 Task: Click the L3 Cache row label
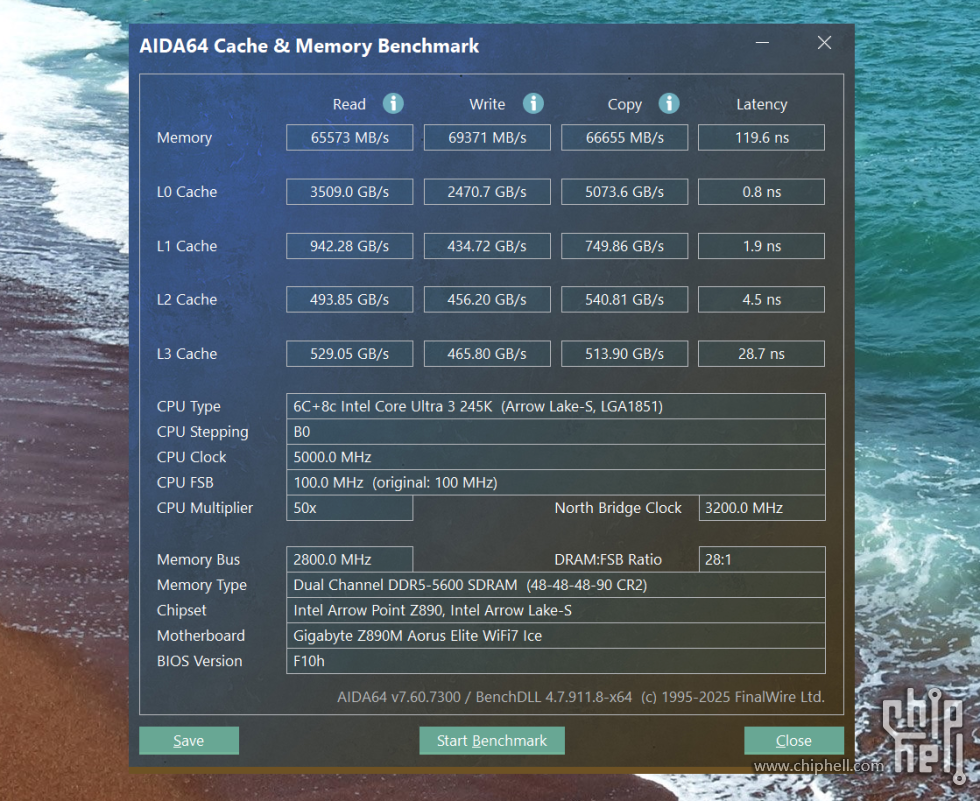click(187, 354)
